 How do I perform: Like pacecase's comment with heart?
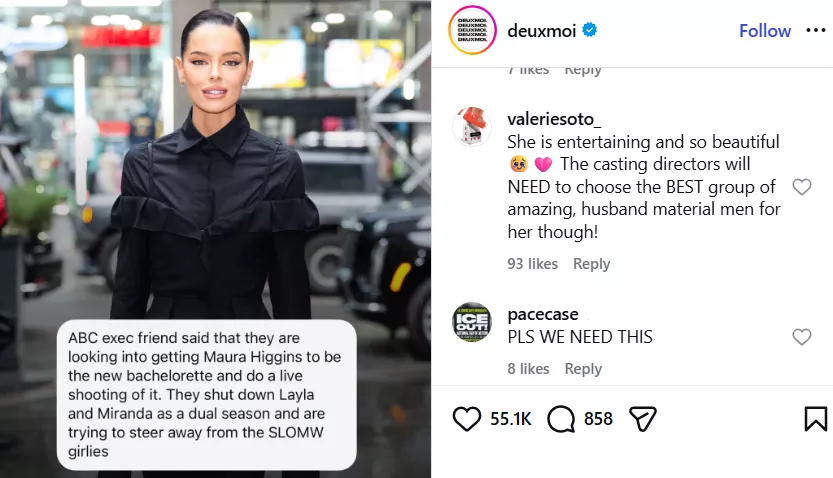[802, 337]
